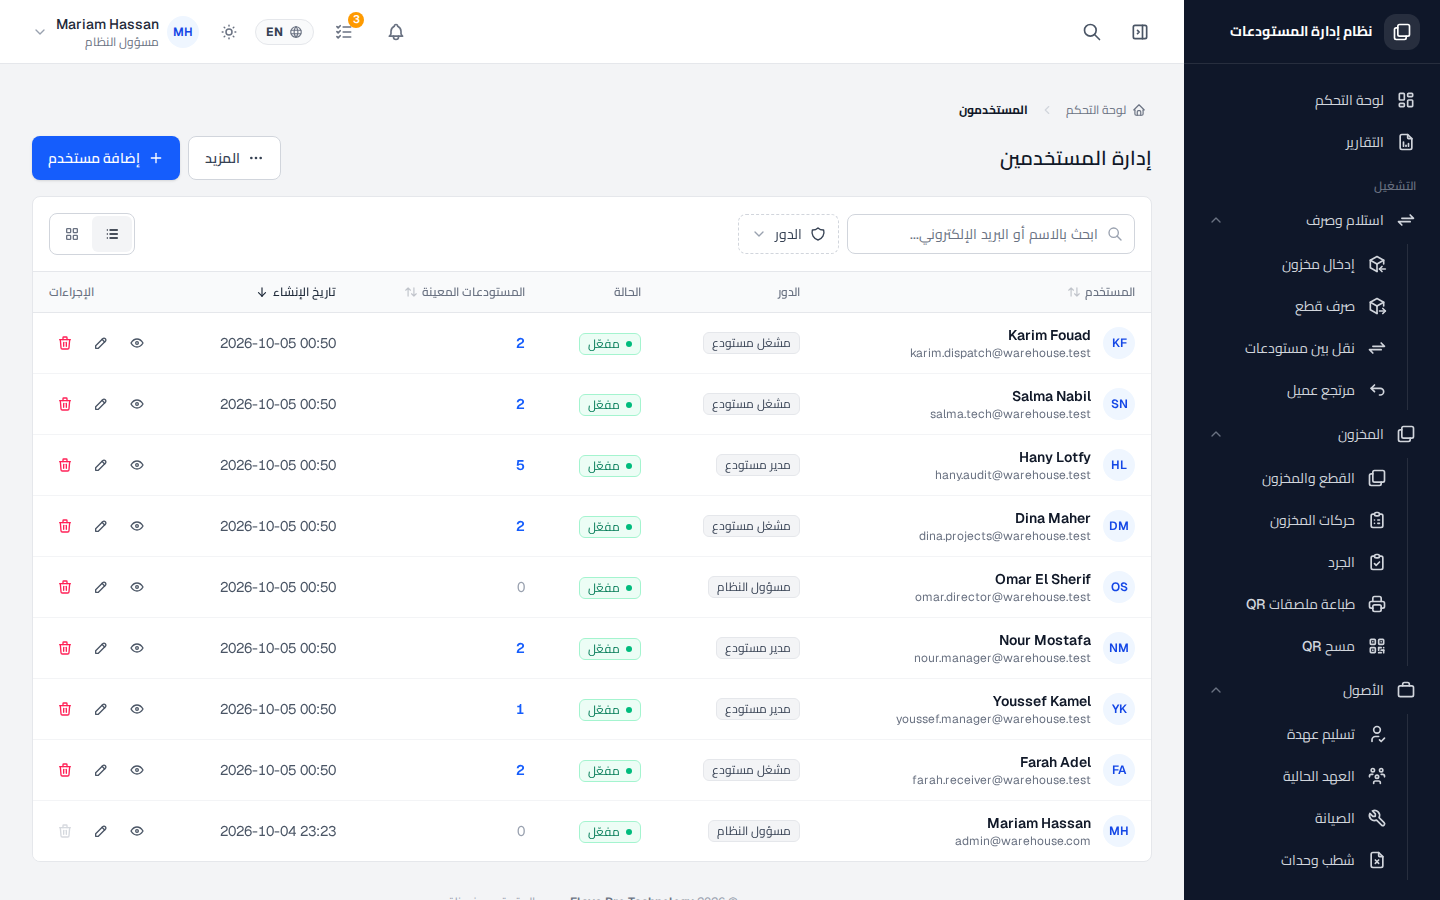The width and height of the screenshot is (1440, 900).
Task: Edit user Mariam Hassan
Action: point(101,831)
